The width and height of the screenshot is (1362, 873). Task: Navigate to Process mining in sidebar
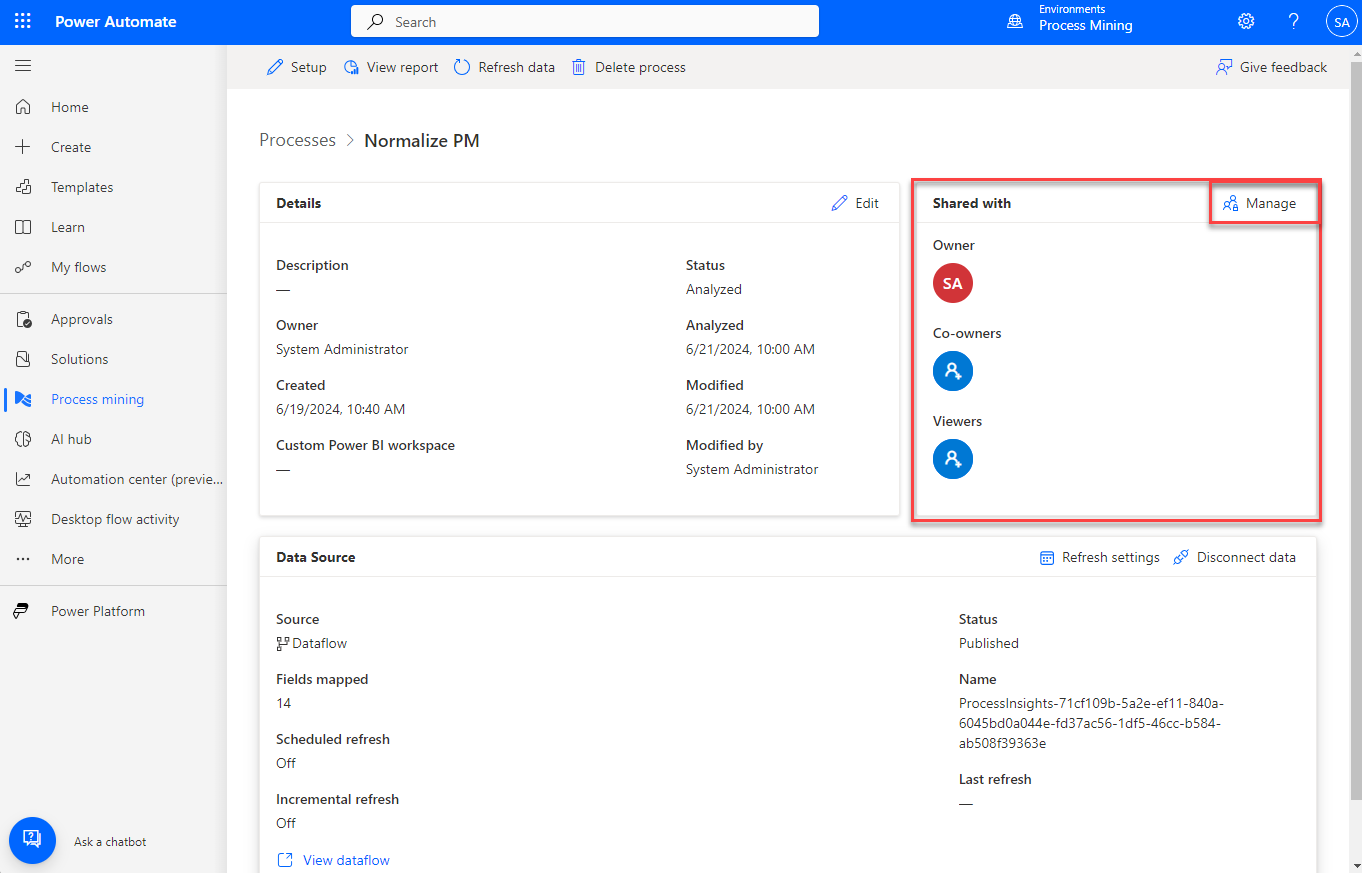click(97, 399)
